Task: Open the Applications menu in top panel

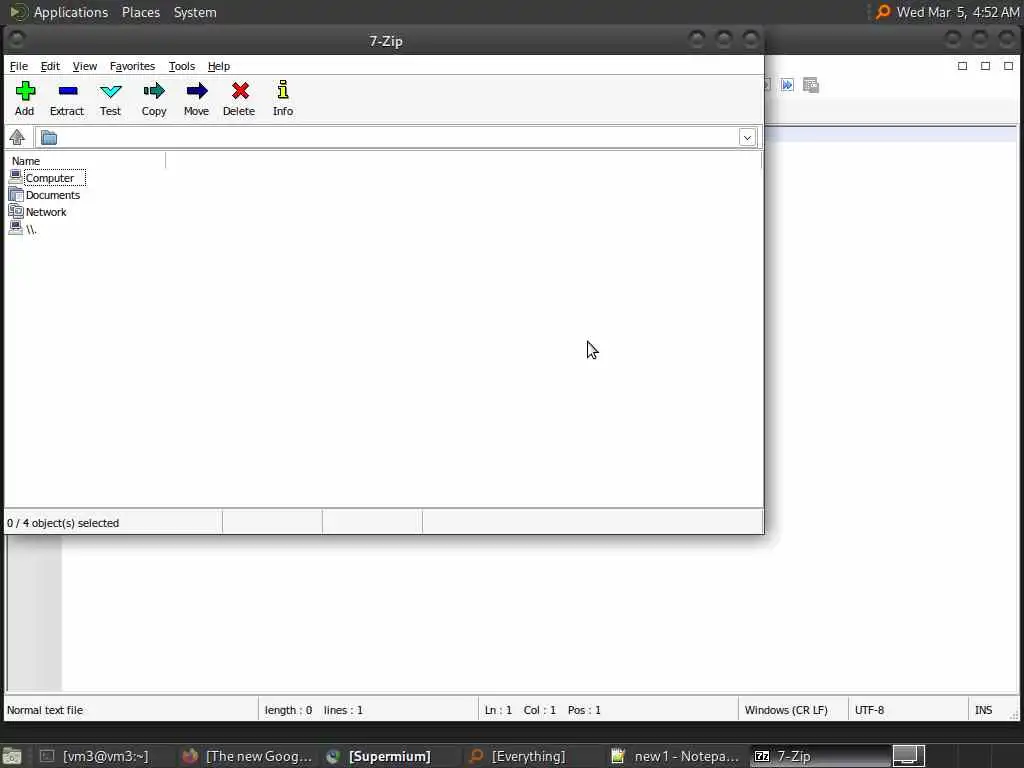Action: tap(71, 12)
